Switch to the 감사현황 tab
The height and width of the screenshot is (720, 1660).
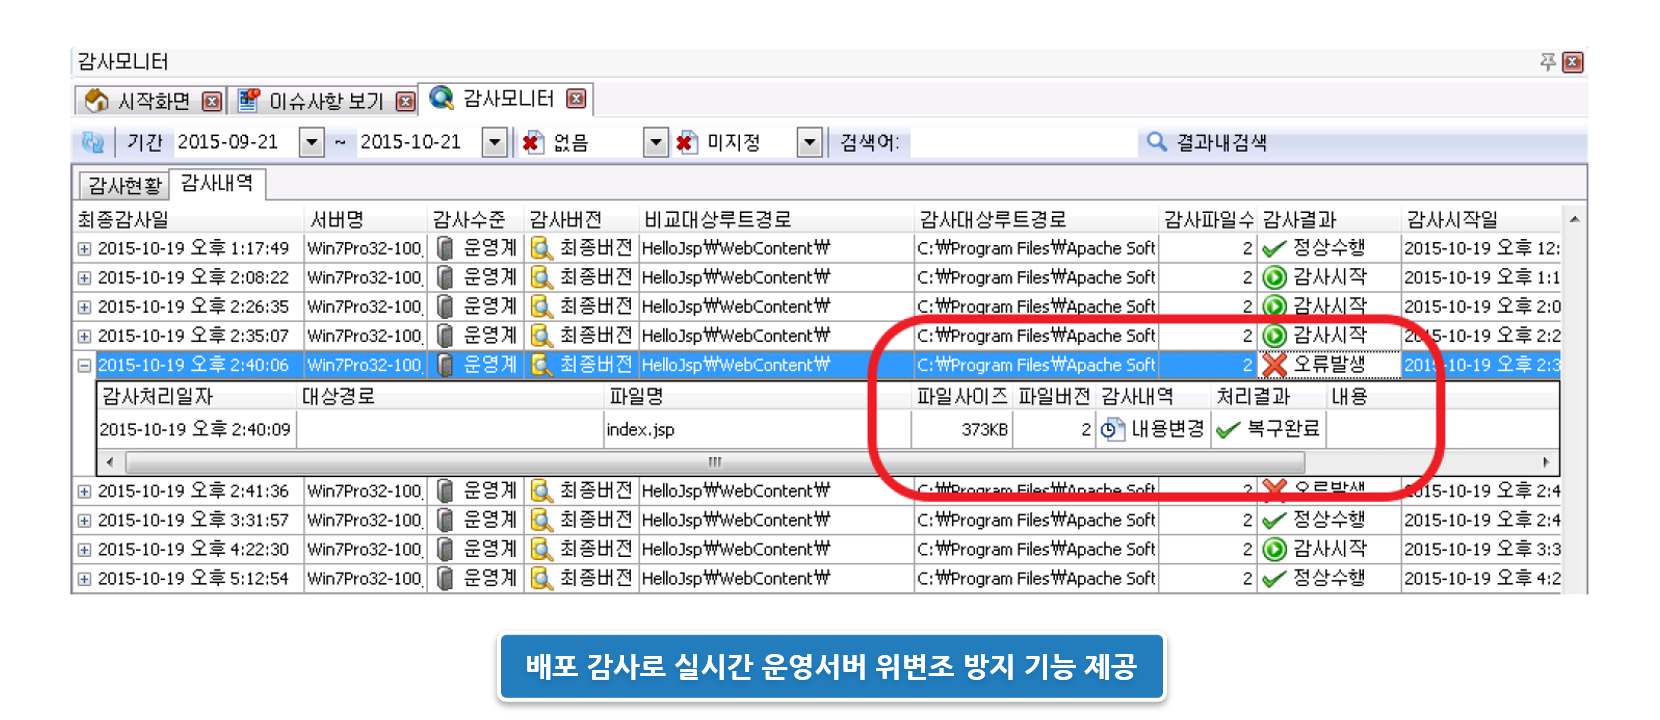pyautogui.click(x=124, y=185)
